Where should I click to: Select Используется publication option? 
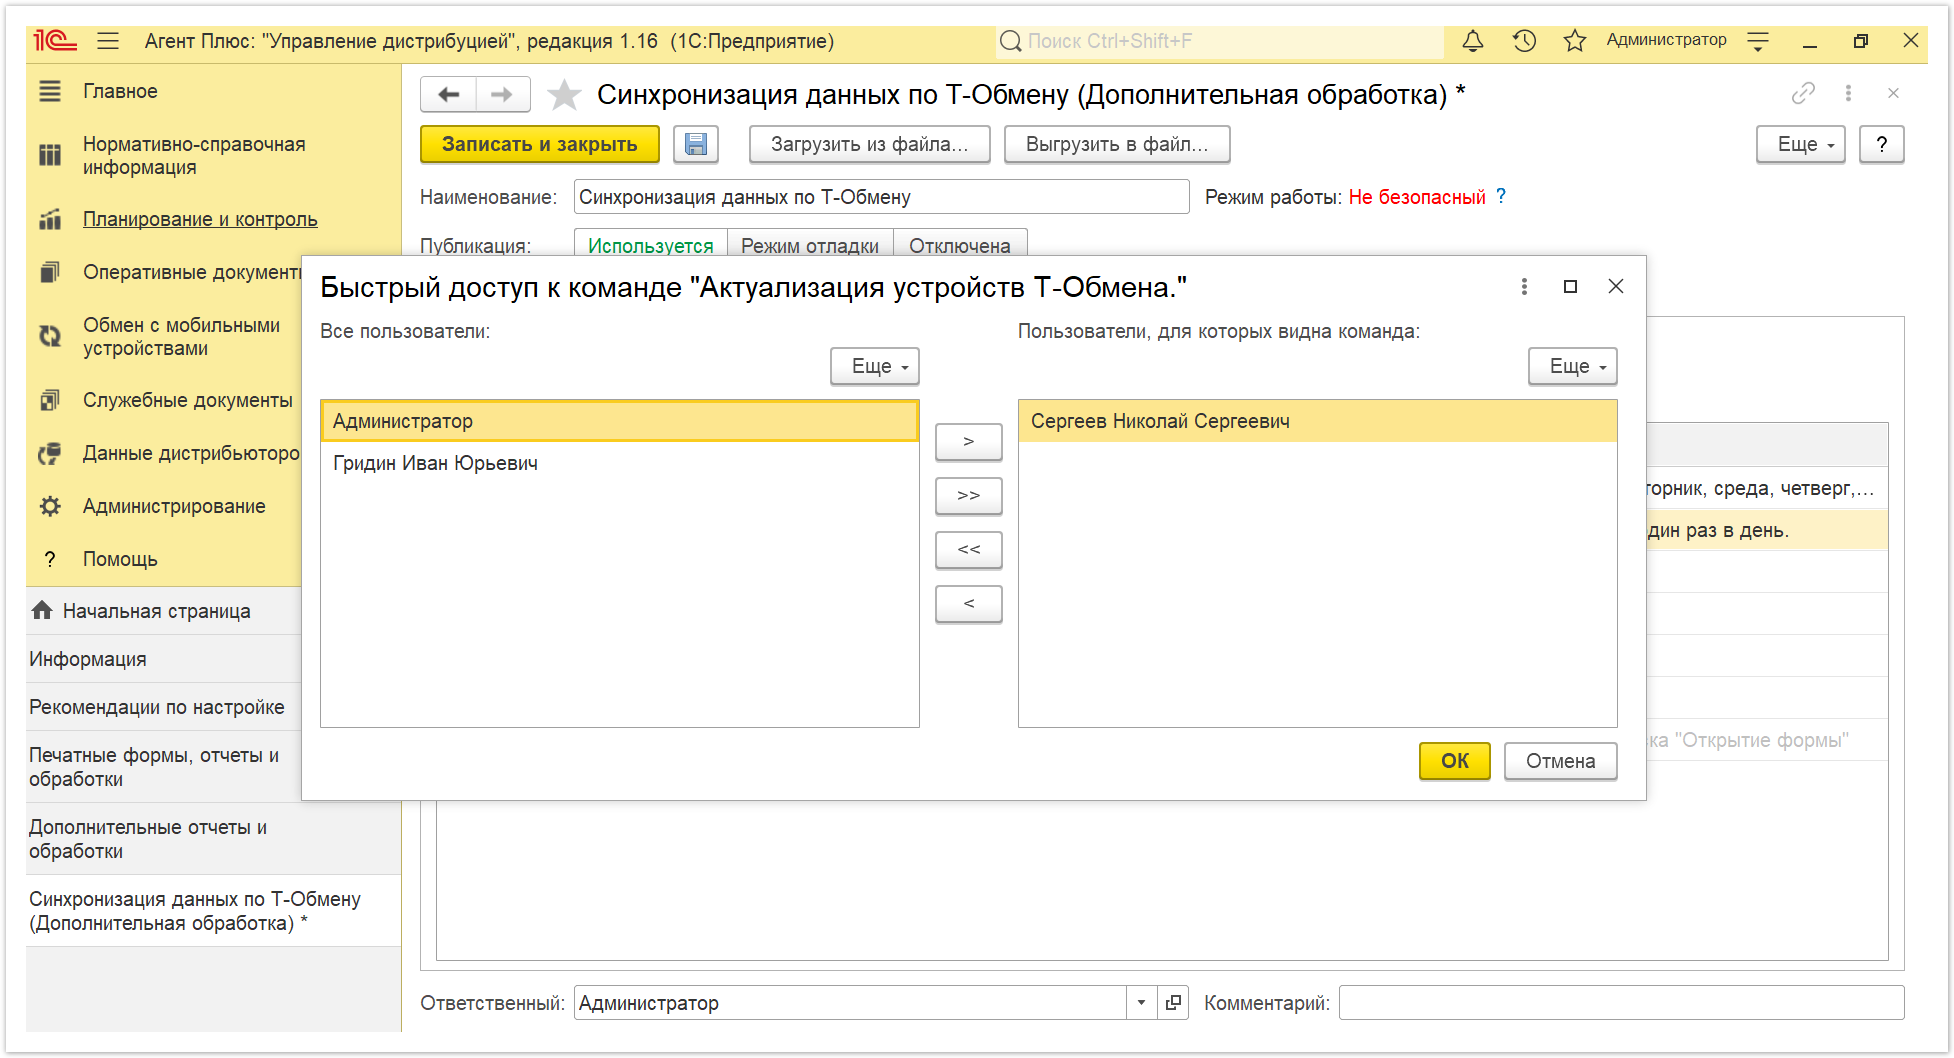[651, 244]
